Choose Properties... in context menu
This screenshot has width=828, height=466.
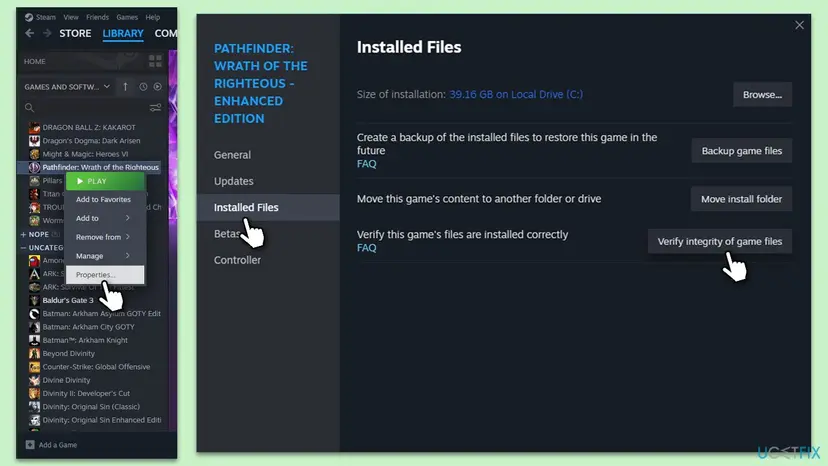click(105, 275)
